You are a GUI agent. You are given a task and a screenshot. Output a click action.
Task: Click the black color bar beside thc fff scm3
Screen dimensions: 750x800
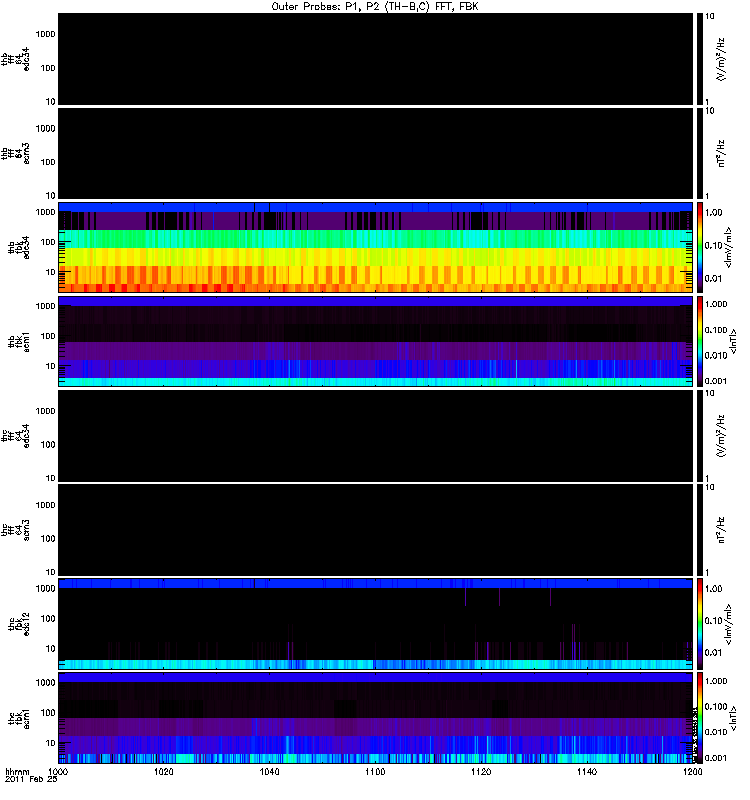click(700, 530)
